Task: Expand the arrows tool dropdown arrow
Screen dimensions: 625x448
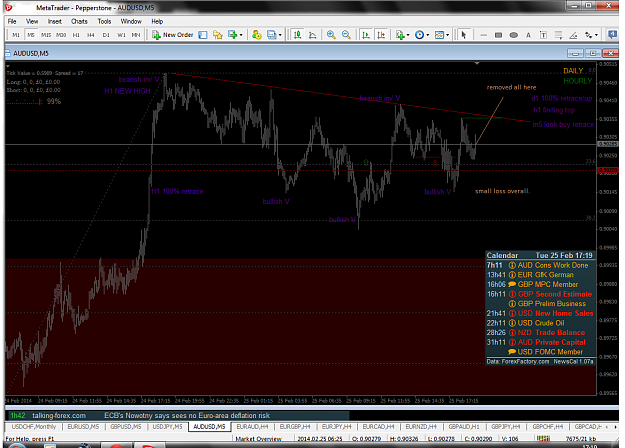Action: coord(596,35)
